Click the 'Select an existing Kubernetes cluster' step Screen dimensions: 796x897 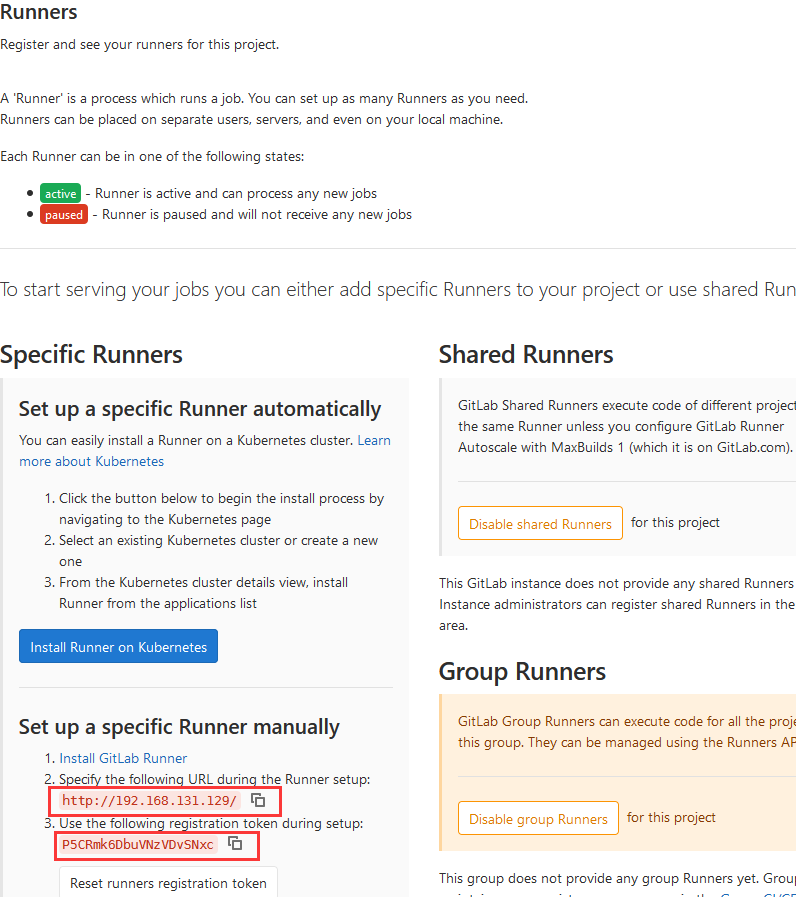coord(219,550)
